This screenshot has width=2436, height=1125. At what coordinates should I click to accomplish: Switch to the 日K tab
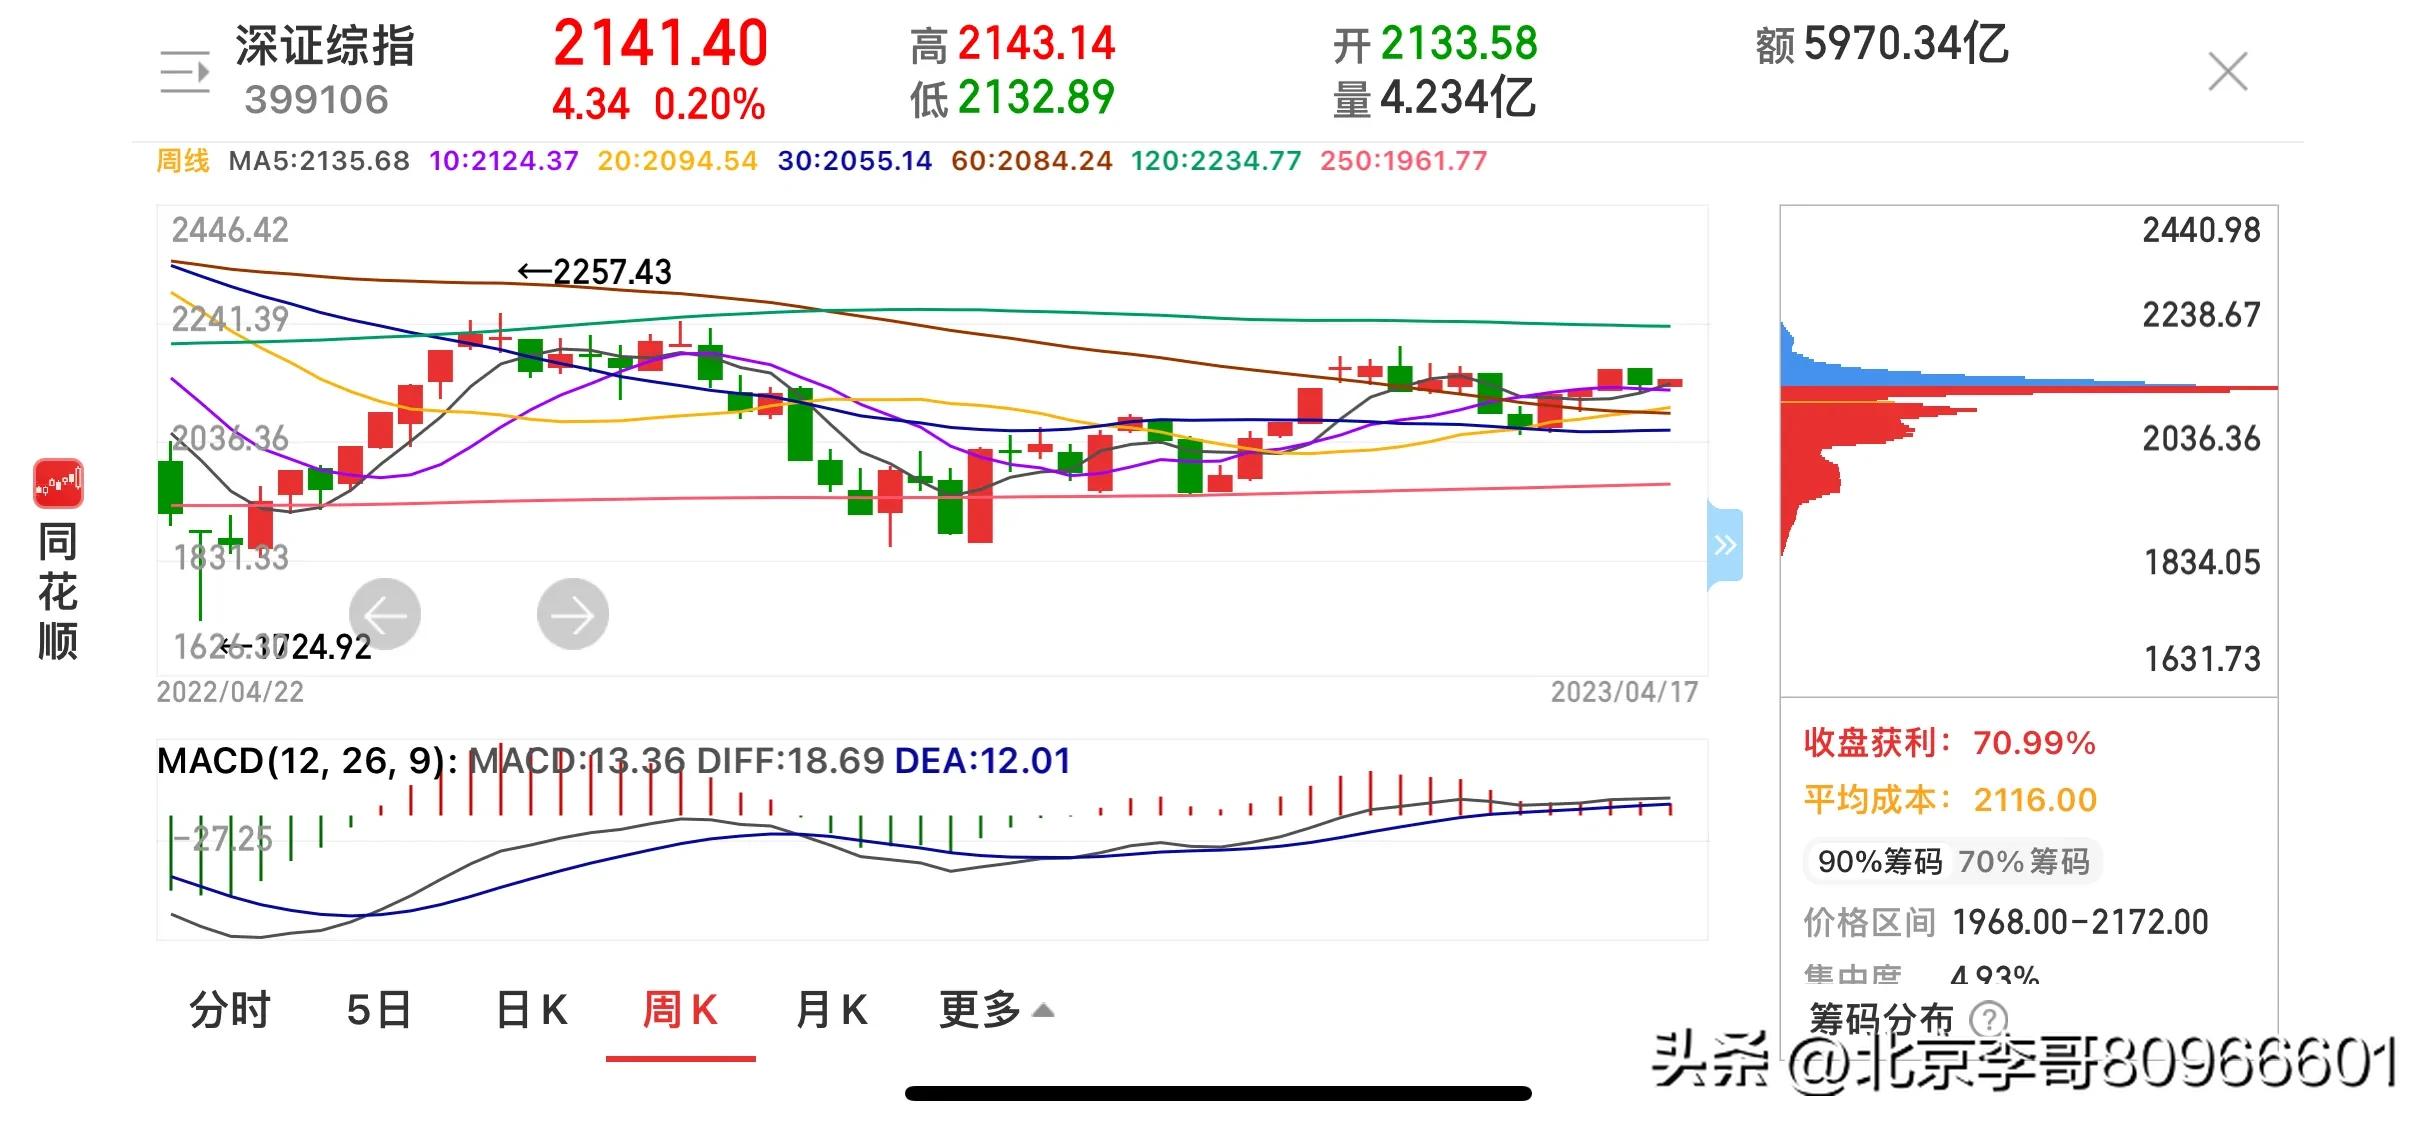[x=531, y=1010]
